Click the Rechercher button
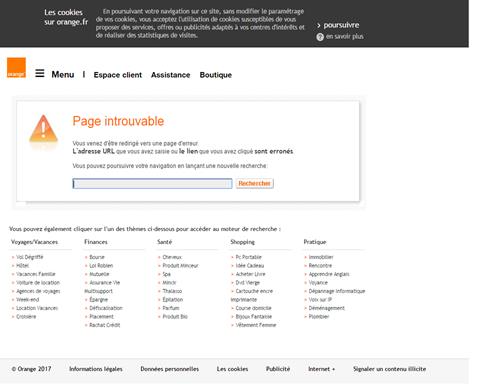 pyautogui.click(x=255, y=183)
